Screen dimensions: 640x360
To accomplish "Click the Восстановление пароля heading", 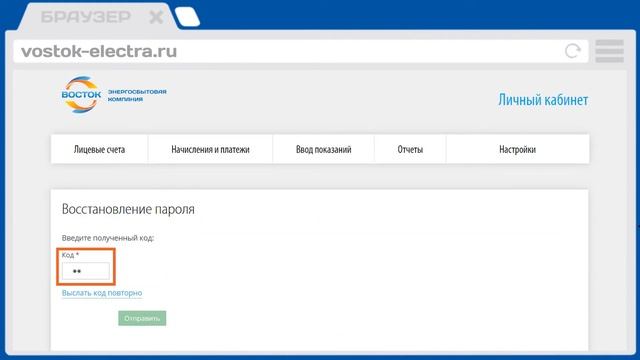I will 128,209.
